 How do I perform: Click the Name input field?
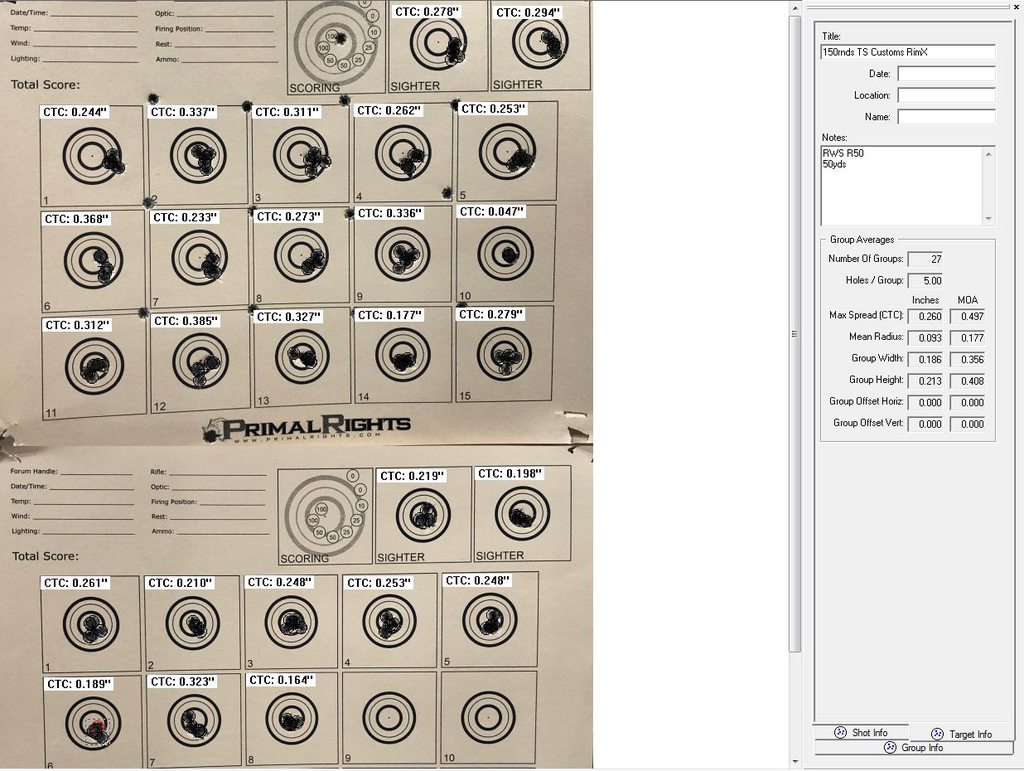[946, 117]
